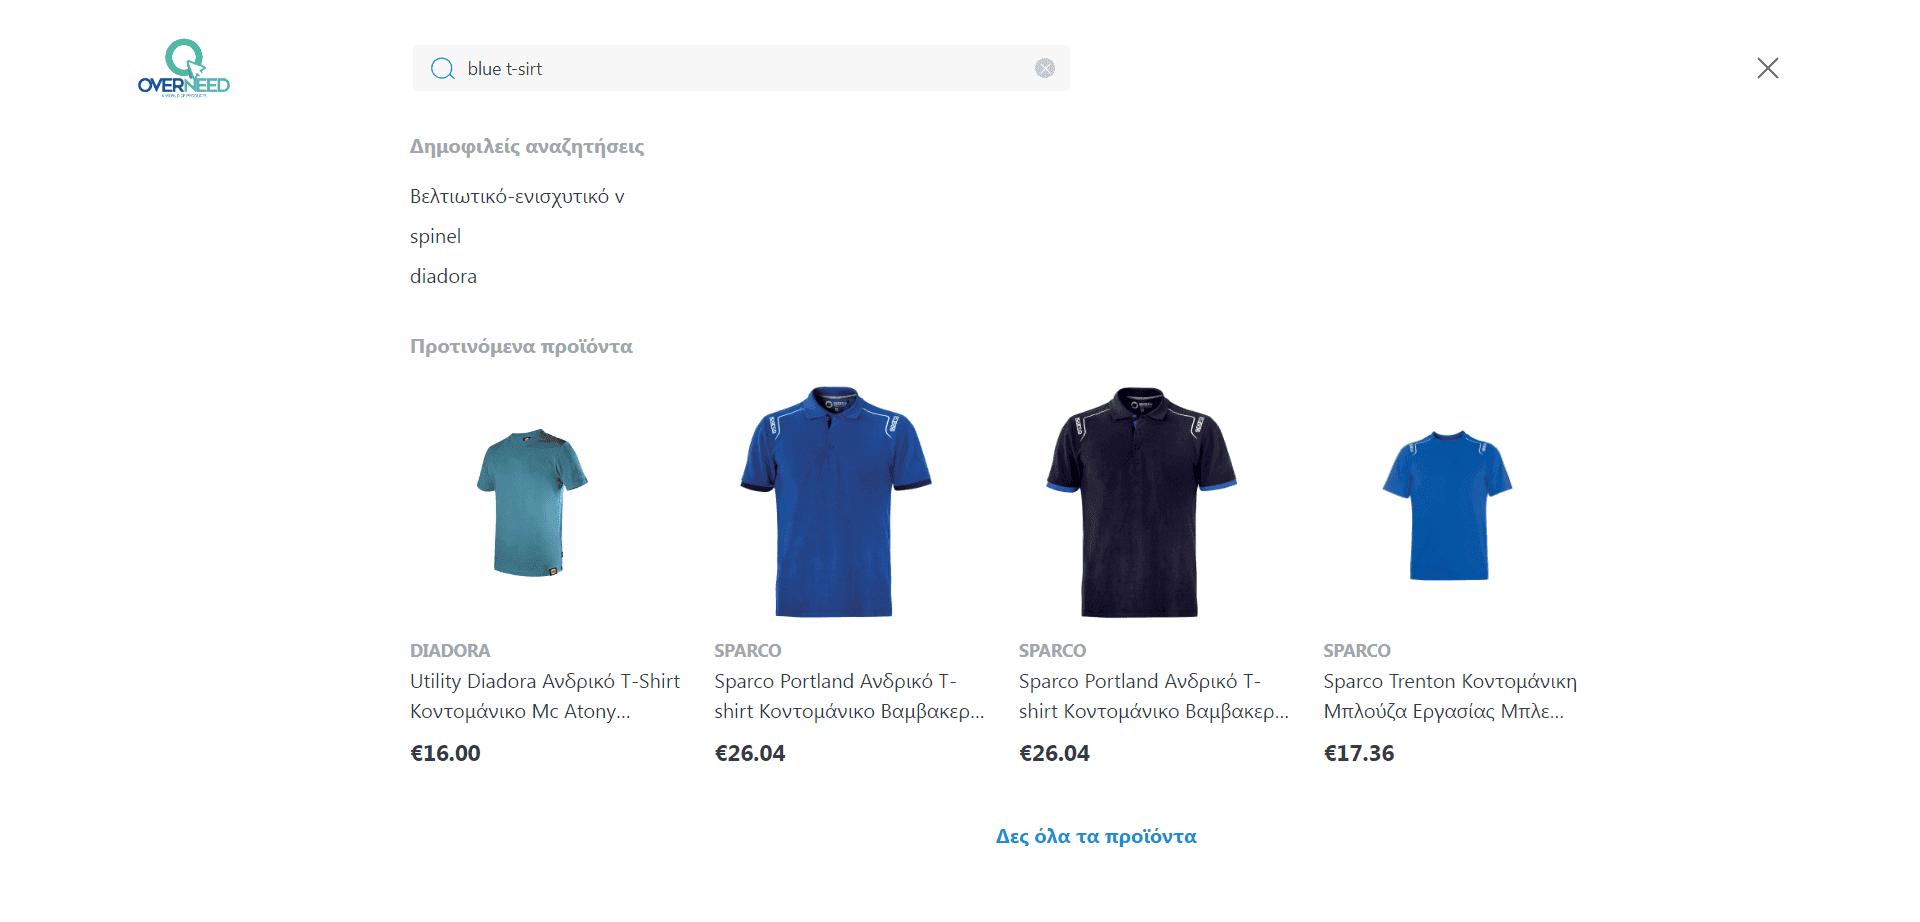Open 'Sparco Trenton Κοντομάνικη Μπλούζα' title

pos(1450,696)
